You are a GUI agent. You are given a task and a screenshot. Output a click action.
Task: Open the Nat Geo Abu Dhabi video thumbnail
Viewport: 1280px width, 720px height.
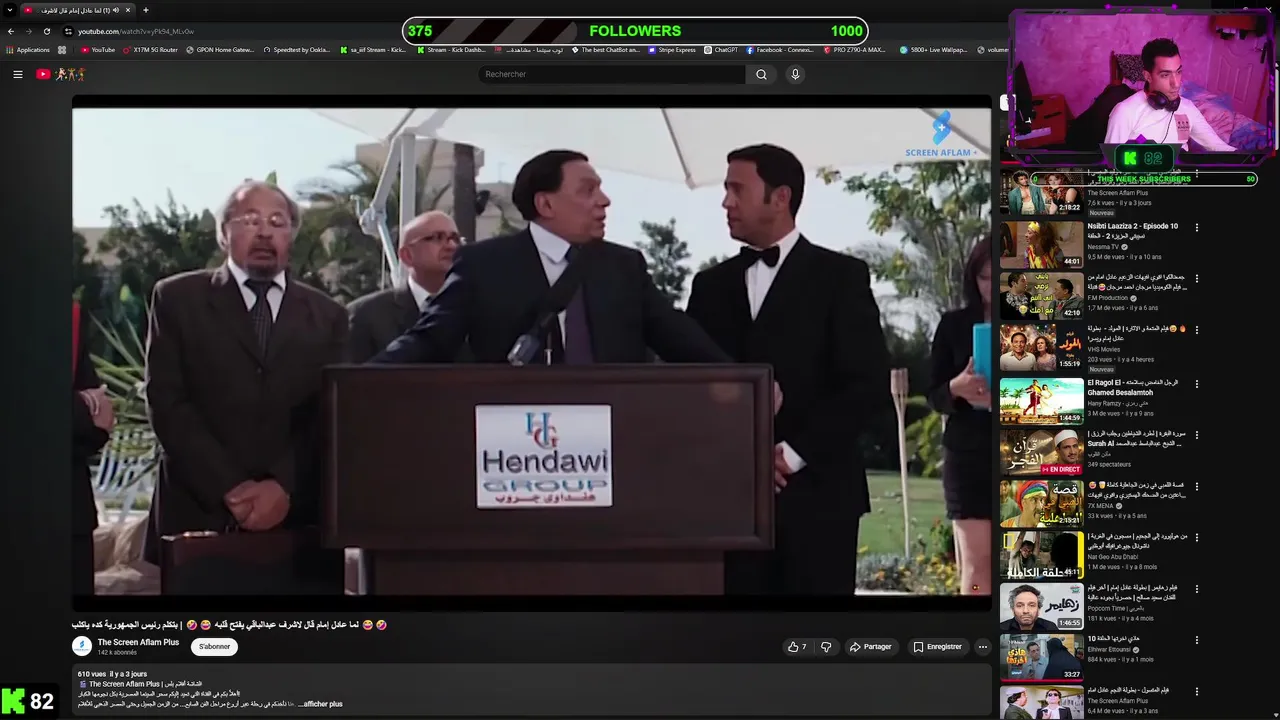tap(1041, 554)
